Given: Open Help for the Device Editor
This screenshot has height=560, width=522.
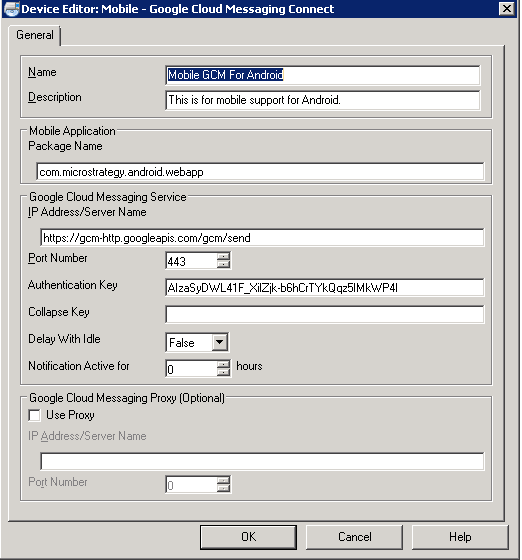Looking at the screenshot, I should [460, 537].
